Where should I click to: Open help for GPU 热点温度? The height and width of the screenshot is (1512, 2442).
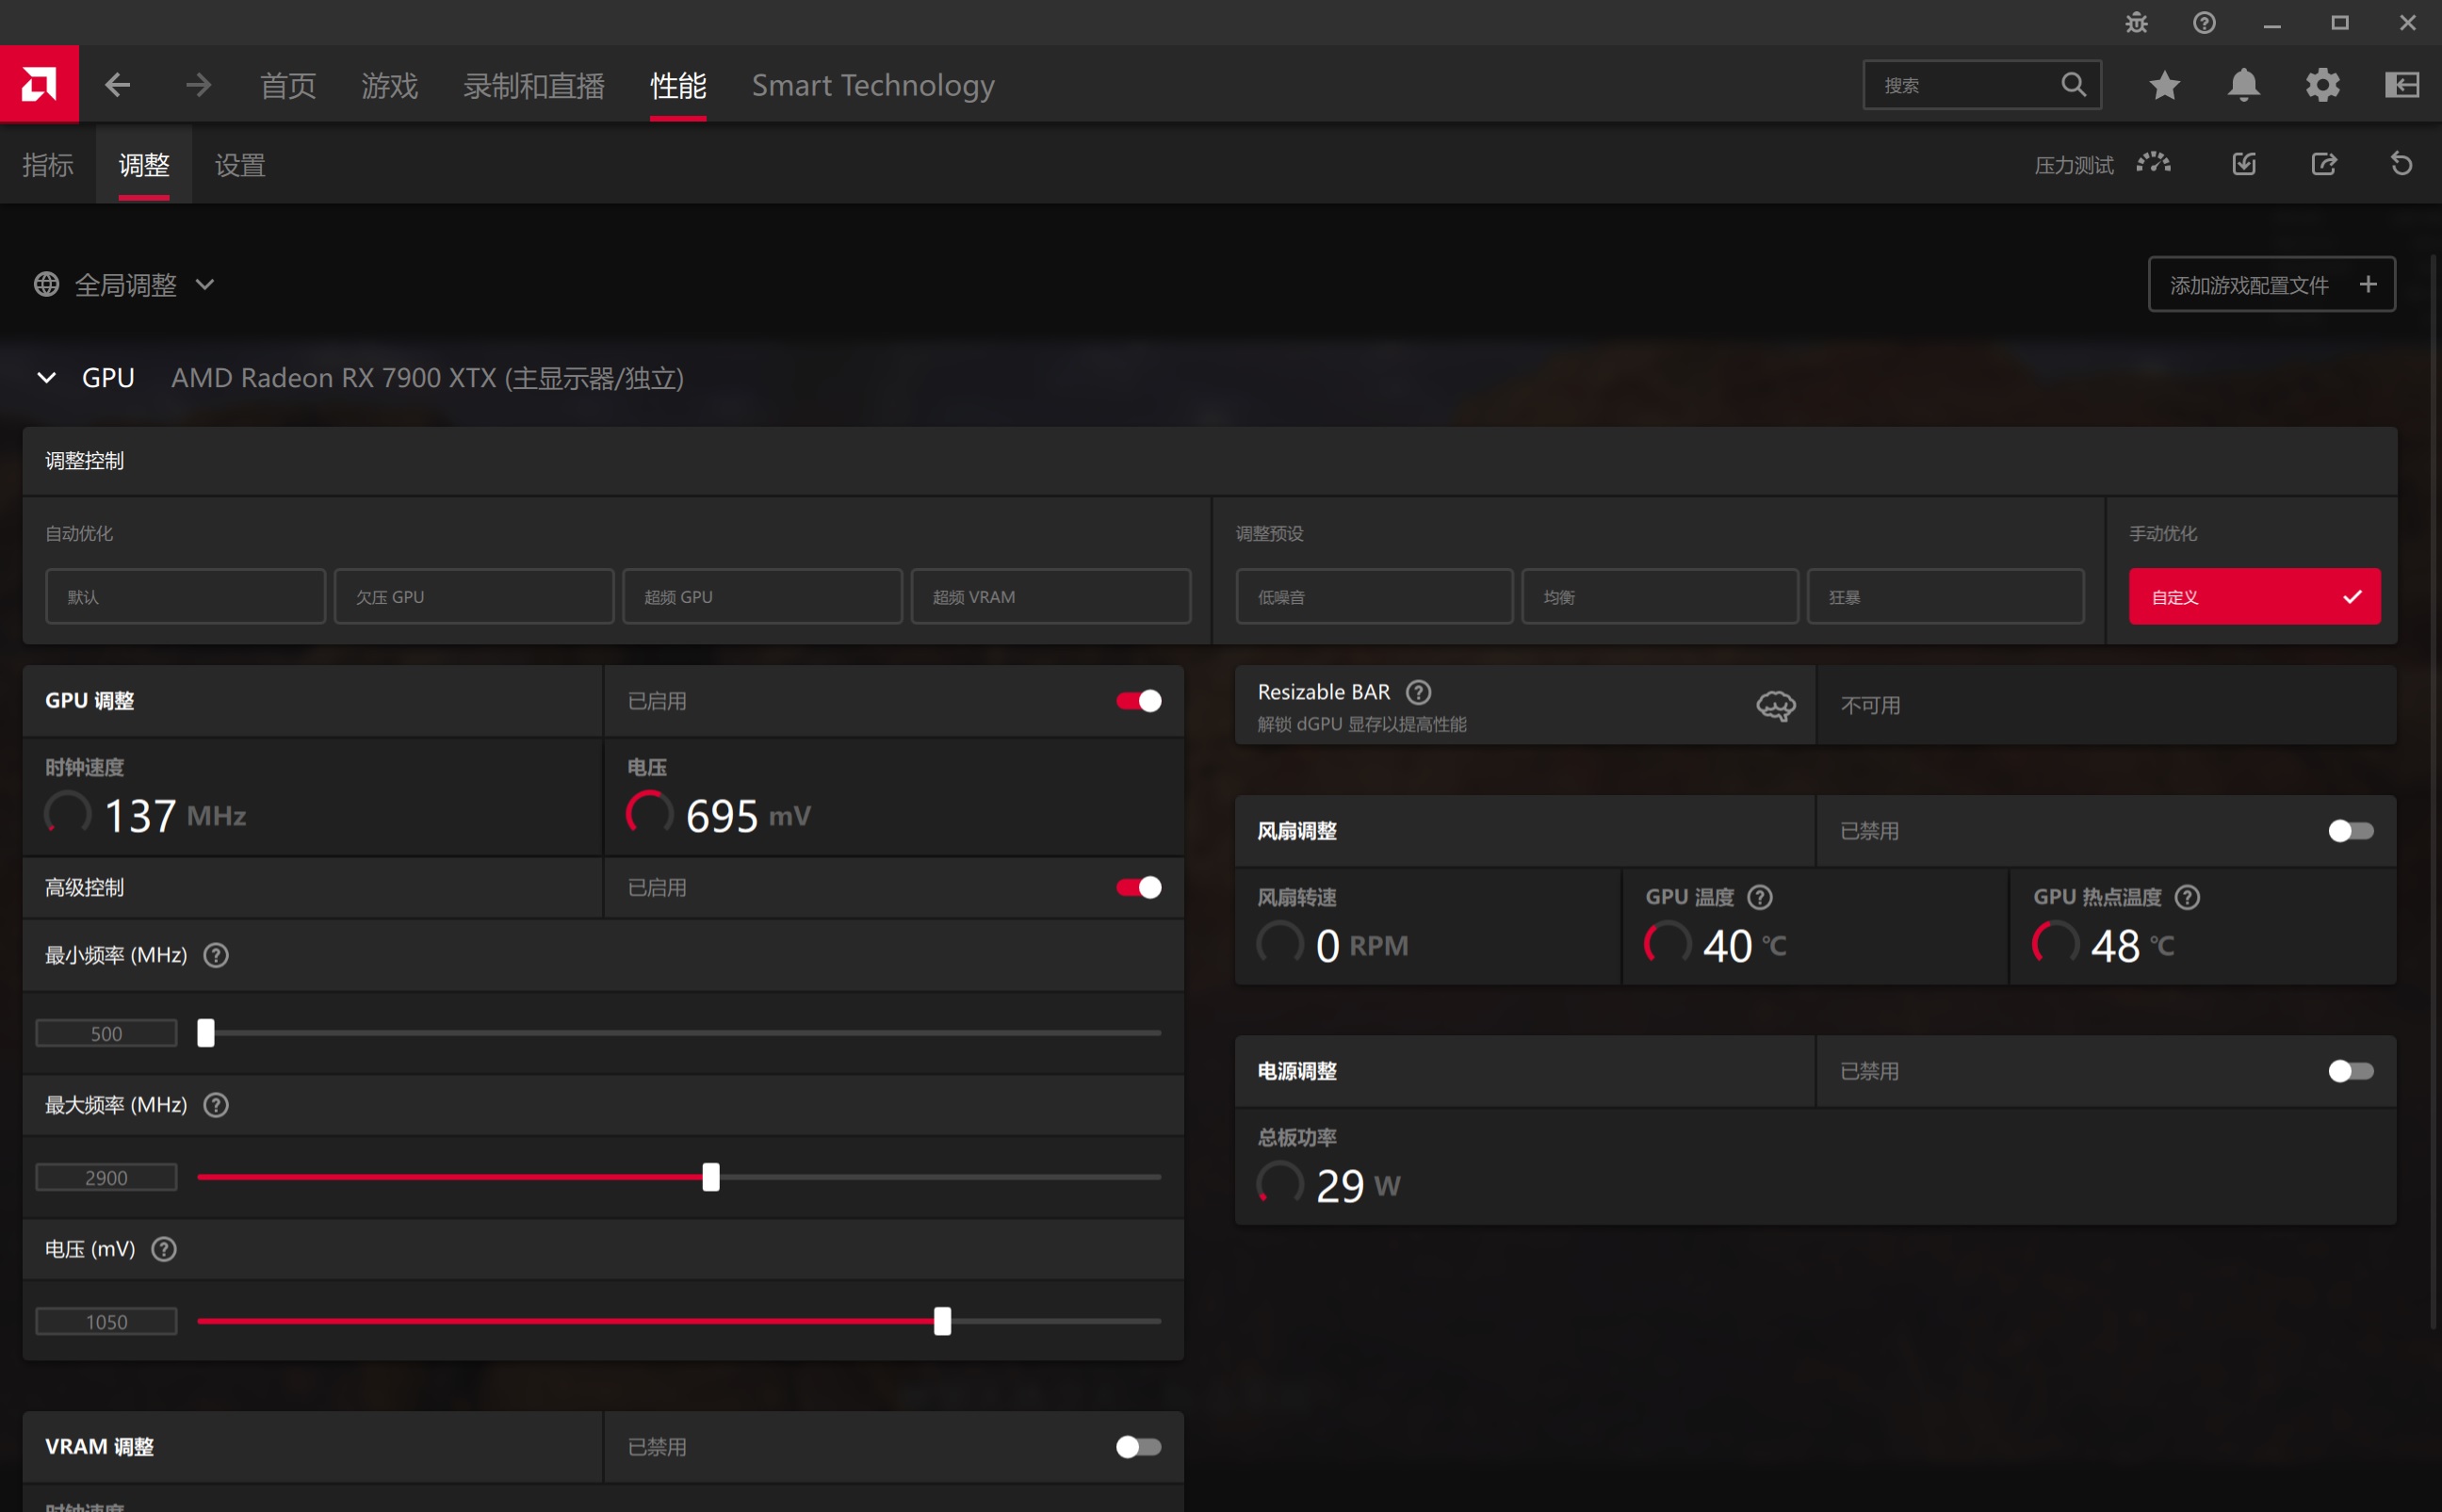pyautogui.click(x=2187, y=897)
